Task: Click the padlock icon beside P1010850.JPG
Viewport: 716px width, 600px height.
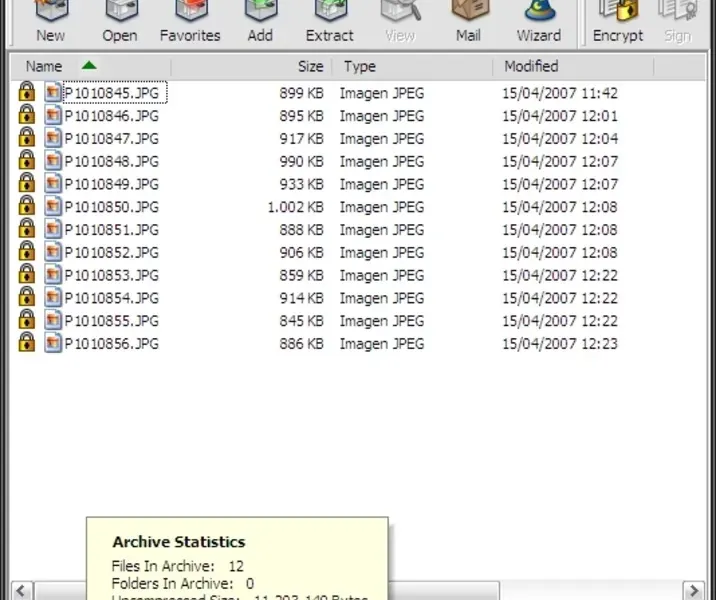Action: [x=27, y=205]
